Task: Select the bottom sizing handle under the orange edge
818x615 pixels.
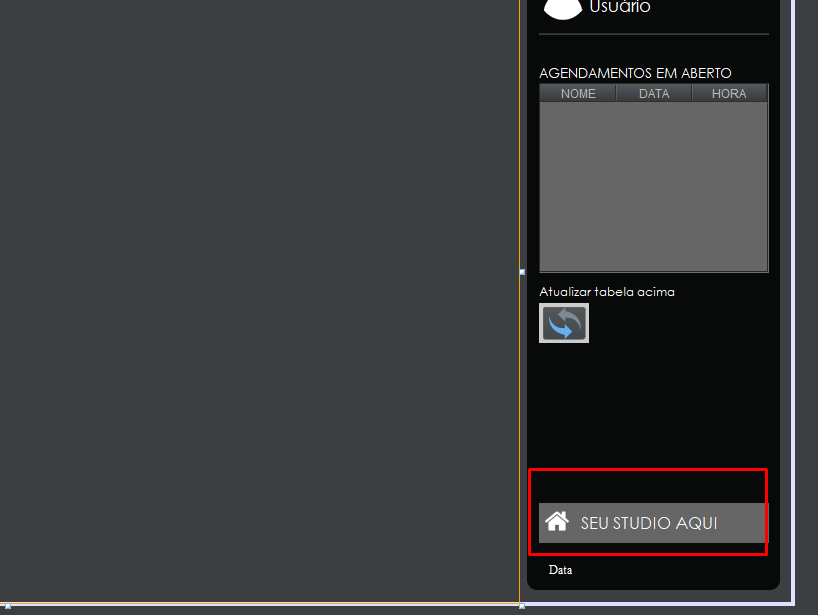Action: click(522, 606)
